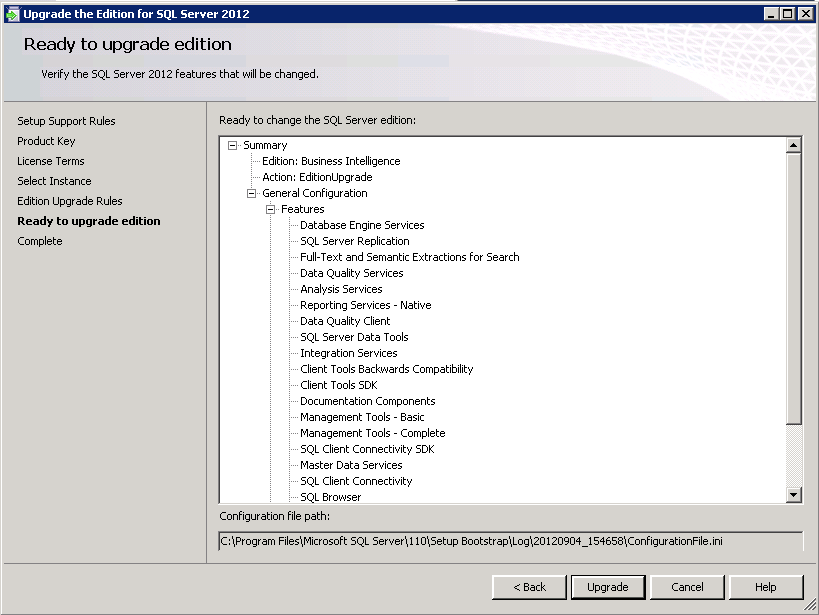This screenshot has height=615, width=819.
Task: Select 'Action: EditionUpgrade' tree row
Action: tap(317, 178)
